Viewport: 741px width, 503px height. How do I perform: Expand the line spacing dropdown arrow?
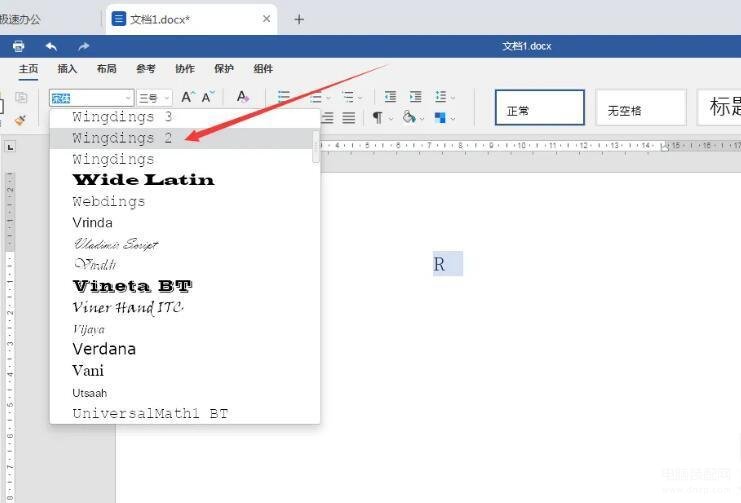pyautogui.click(x=453, y=98)
